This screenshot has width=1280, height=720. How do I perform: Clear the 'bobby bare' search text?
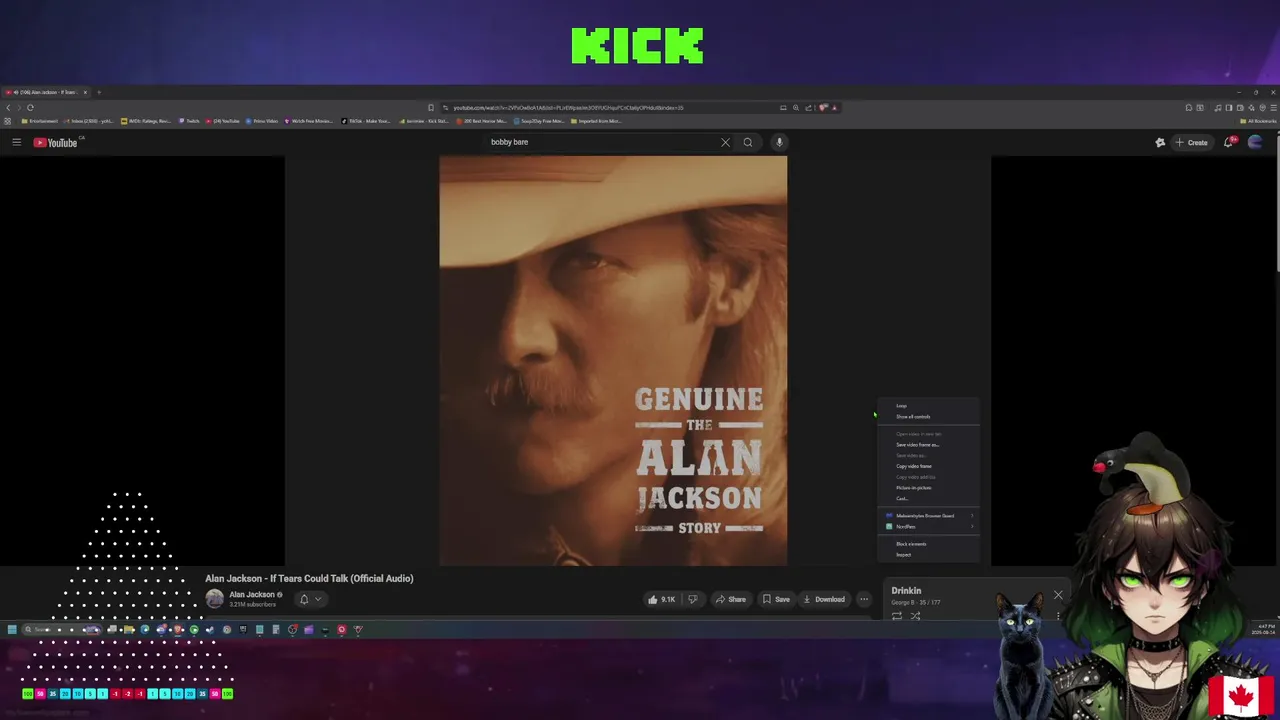(x=725, y=142)
